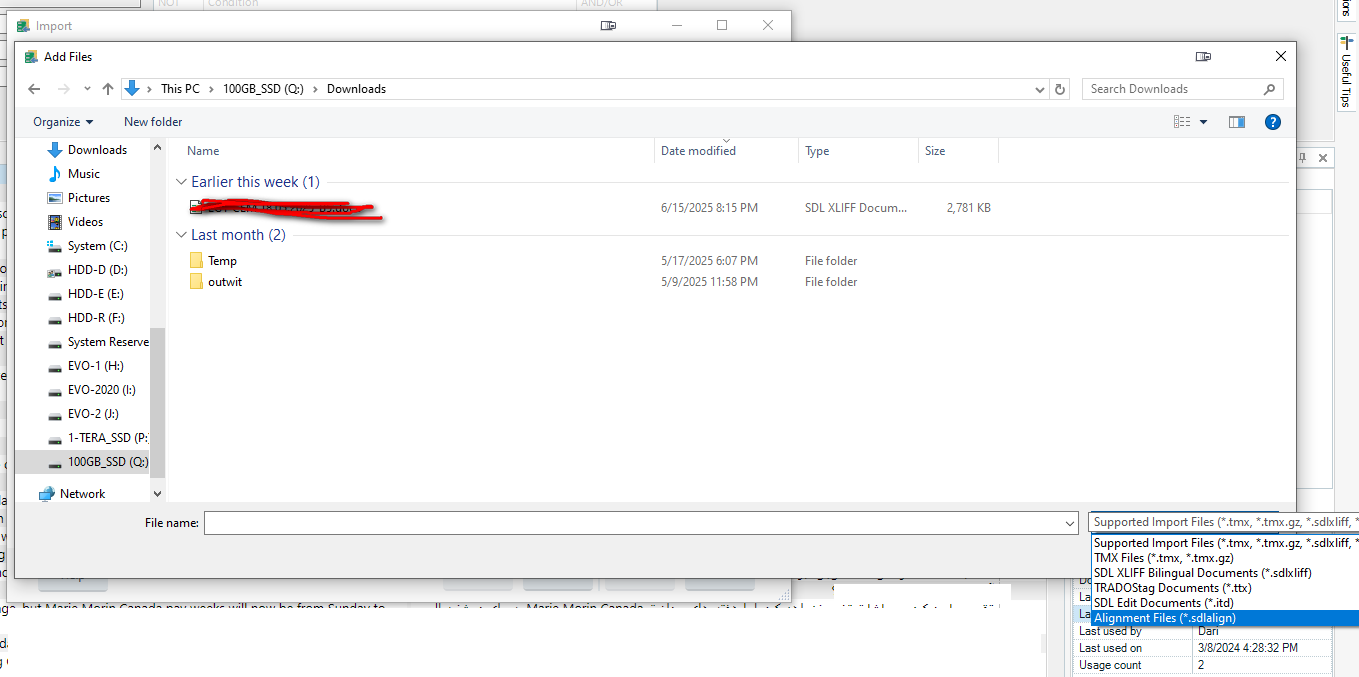This screenshot has height=677, width=1359.
Task: Click the navigation pane scrollbar
Action: coord(157,403)
